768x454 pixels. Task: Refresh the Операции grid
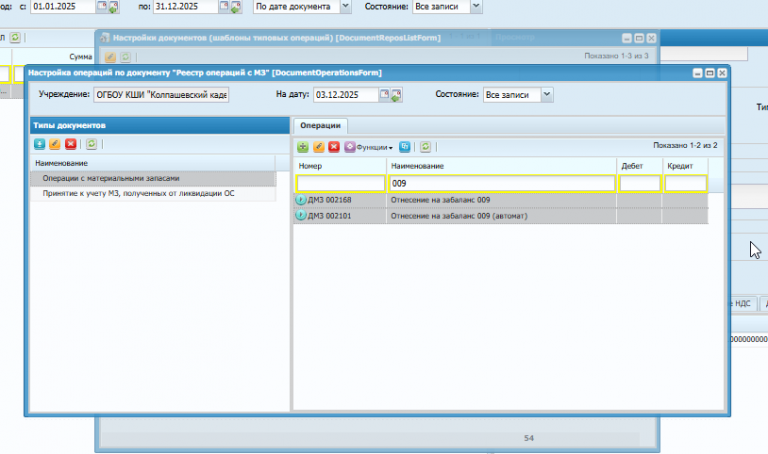pyautogui.click(x=425, y=147)
